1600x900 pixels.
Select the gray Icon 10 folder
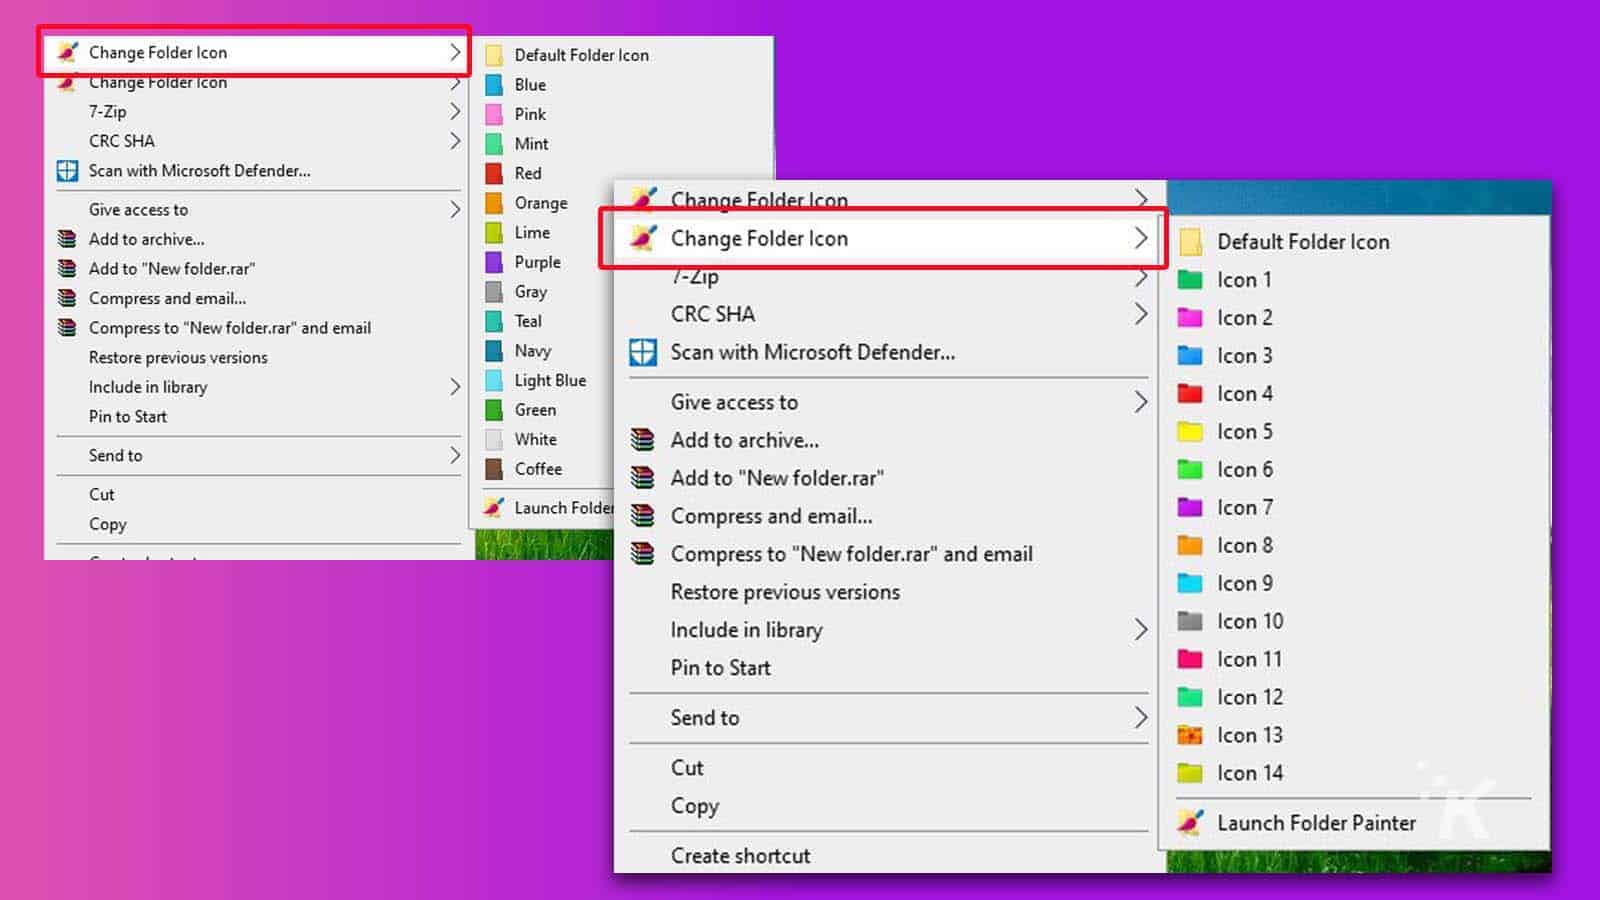pos(1190,621)
